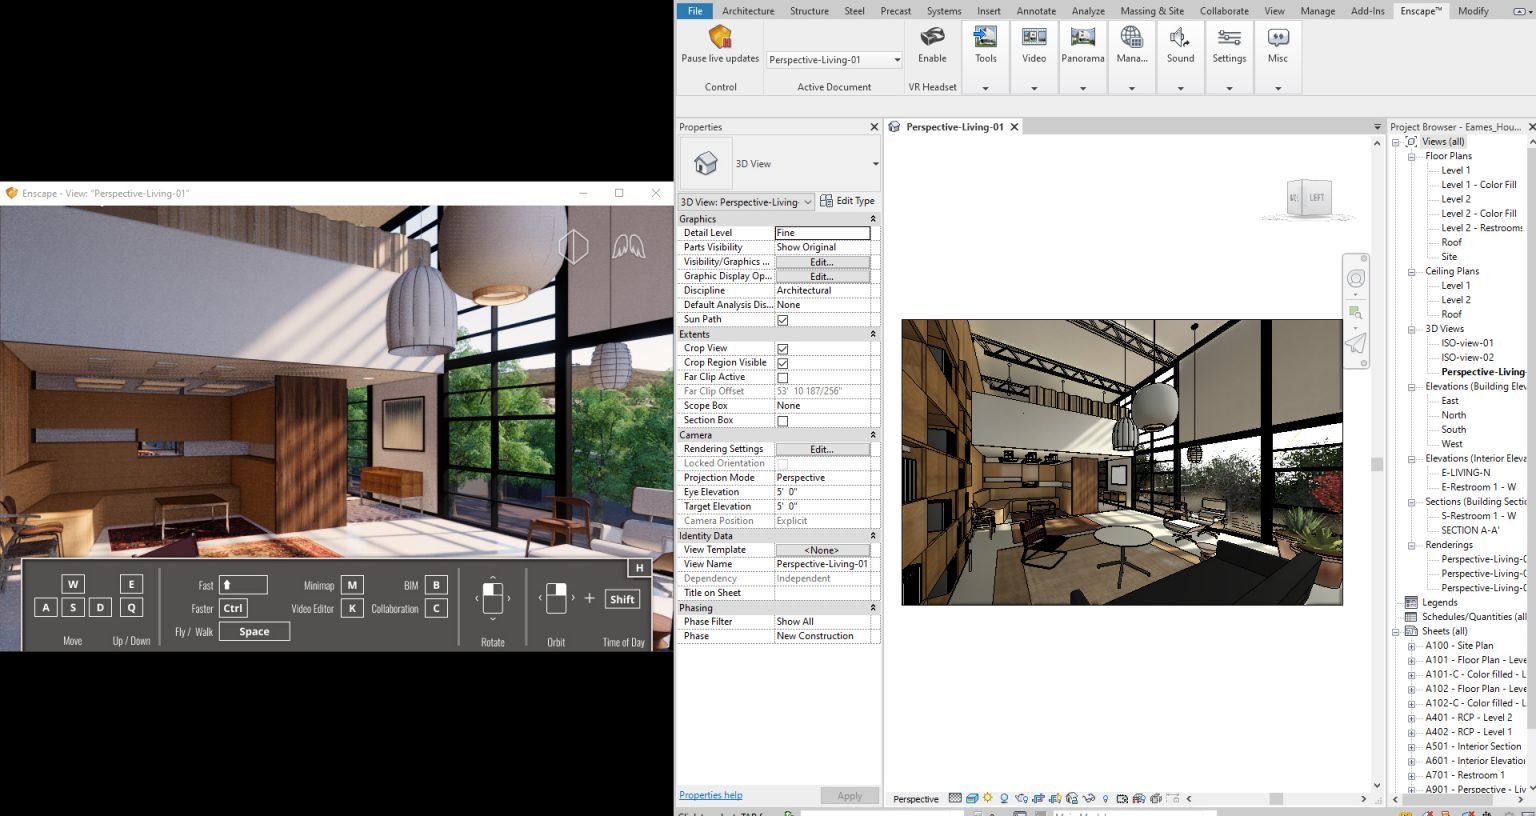The image size is (1536, 816).
Task: Enable the VR Headset
Action: tap(932, 44)
